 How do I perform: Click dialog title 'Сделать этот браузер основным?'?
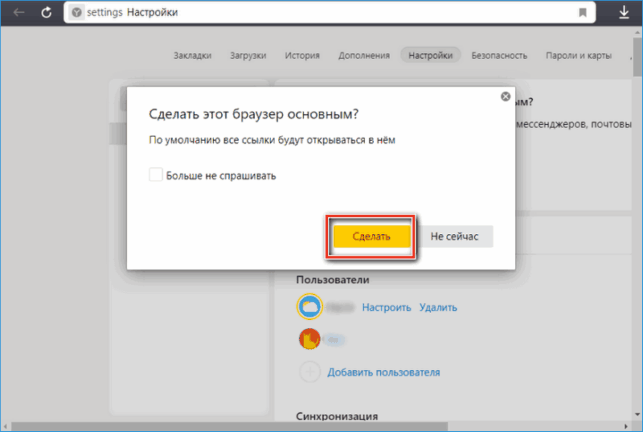(253, 114)
